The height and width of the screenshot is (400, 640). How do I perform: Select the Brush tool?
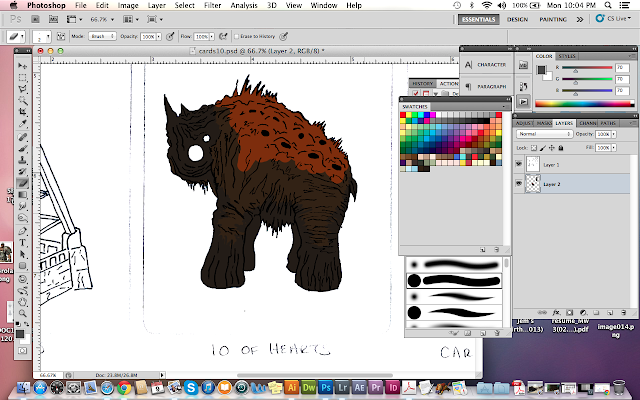tap(22, 148)
